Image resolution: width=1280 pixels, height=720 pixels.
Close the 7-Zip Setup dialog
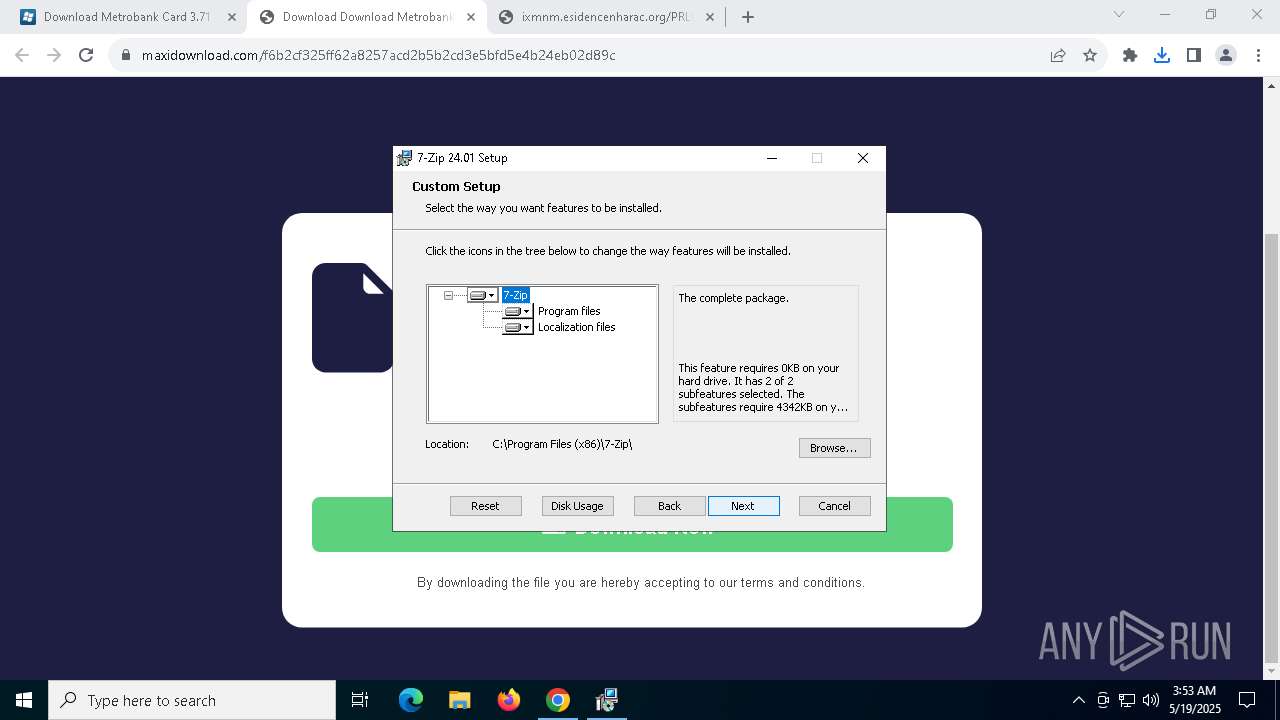863,158
